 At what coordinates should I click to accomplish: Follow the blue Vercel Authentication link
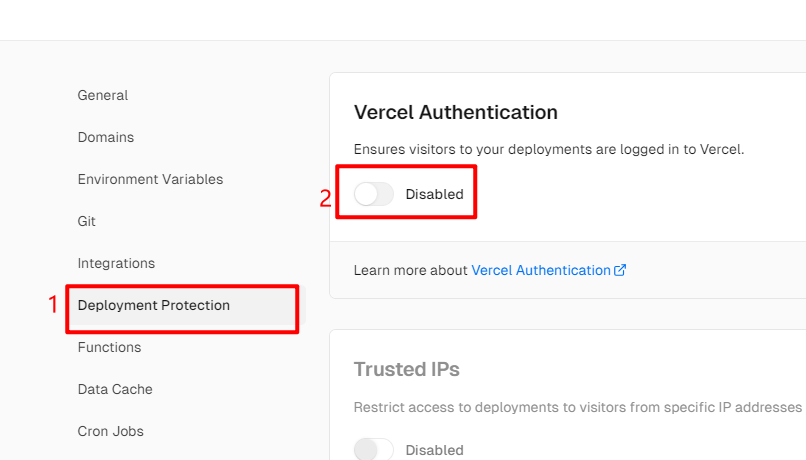coord(541,270)
